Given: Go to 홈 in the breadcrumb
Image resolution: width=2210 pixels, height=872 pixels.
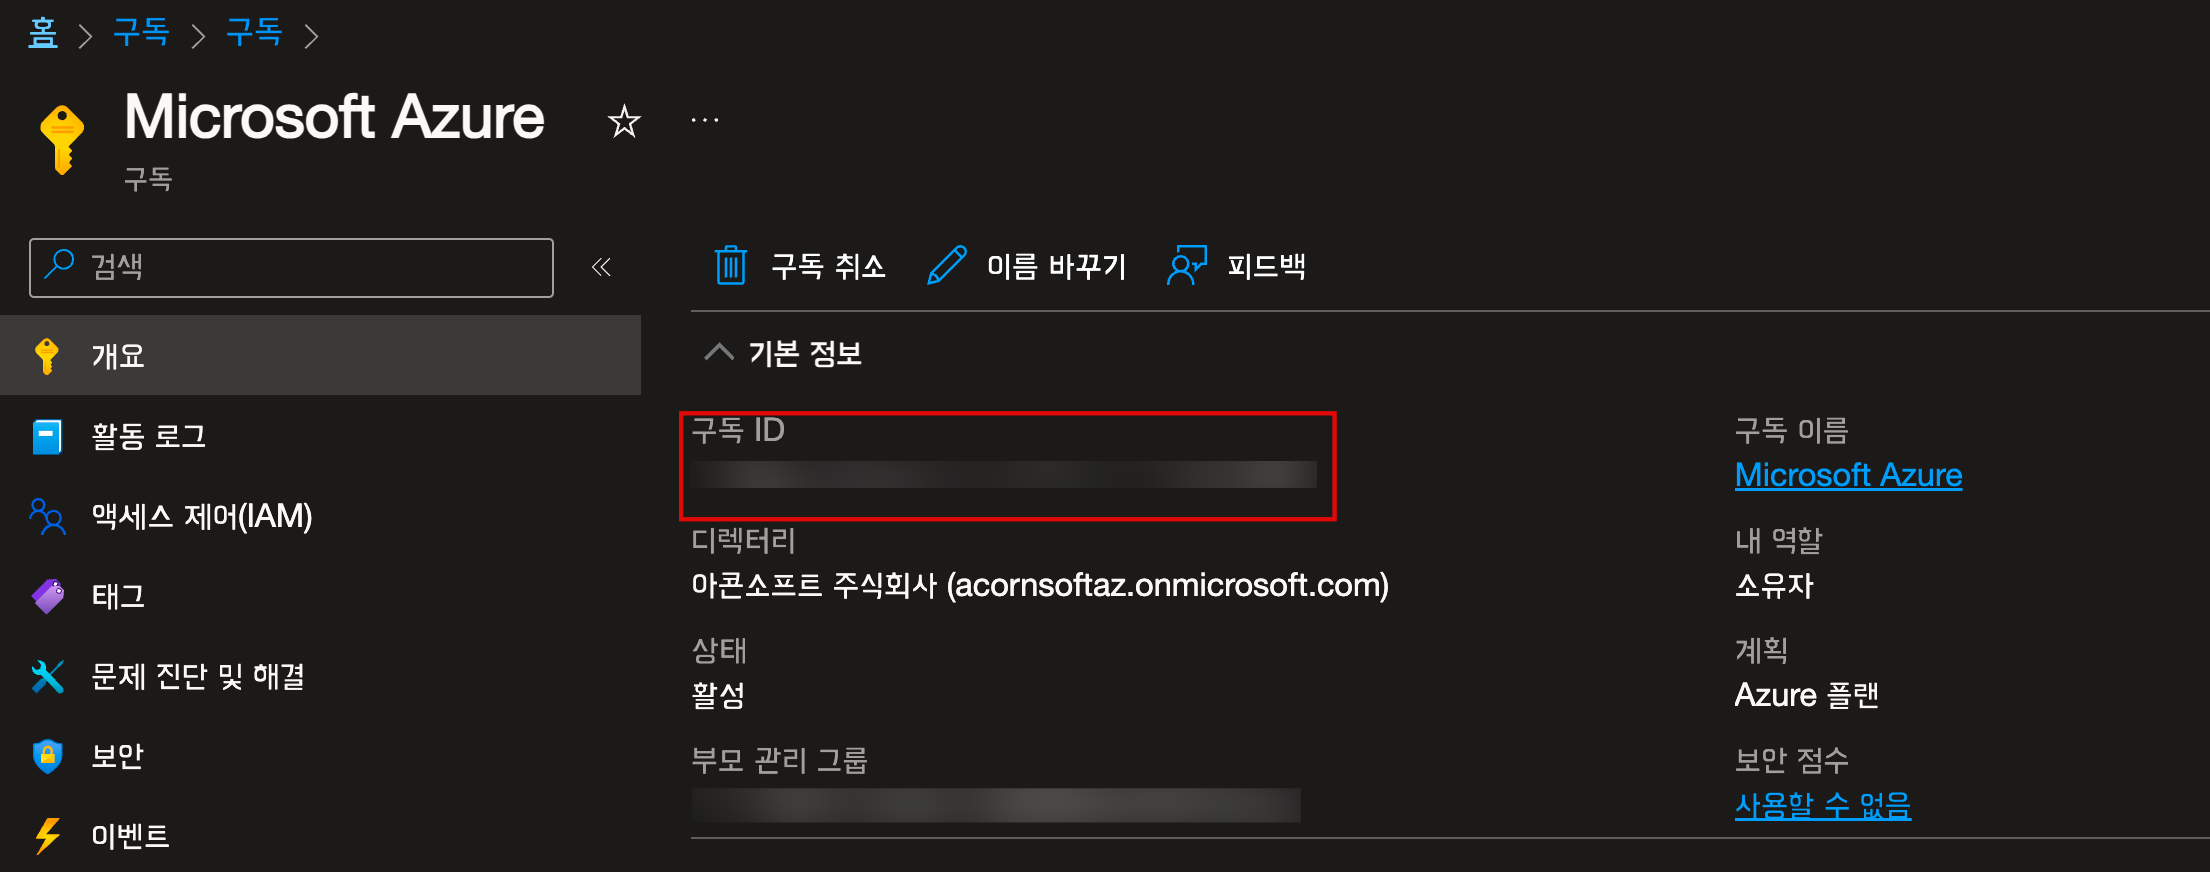Looking at the screenshot, I should coord(43,34).
